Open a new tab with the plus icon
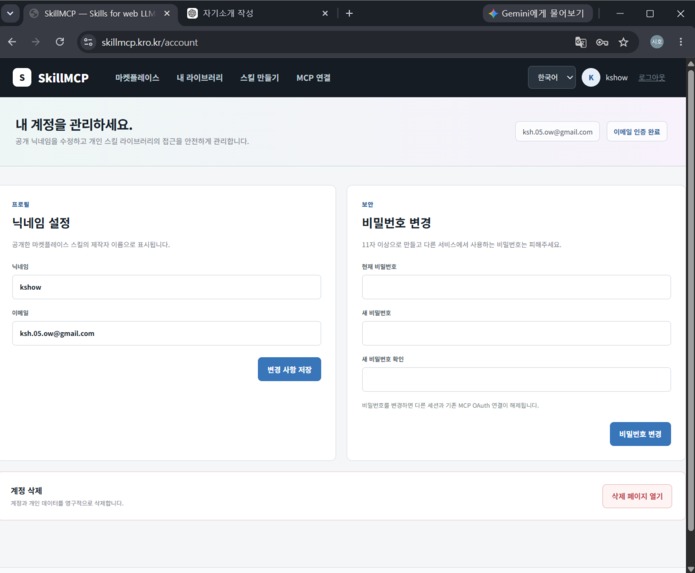 (349, 13)
